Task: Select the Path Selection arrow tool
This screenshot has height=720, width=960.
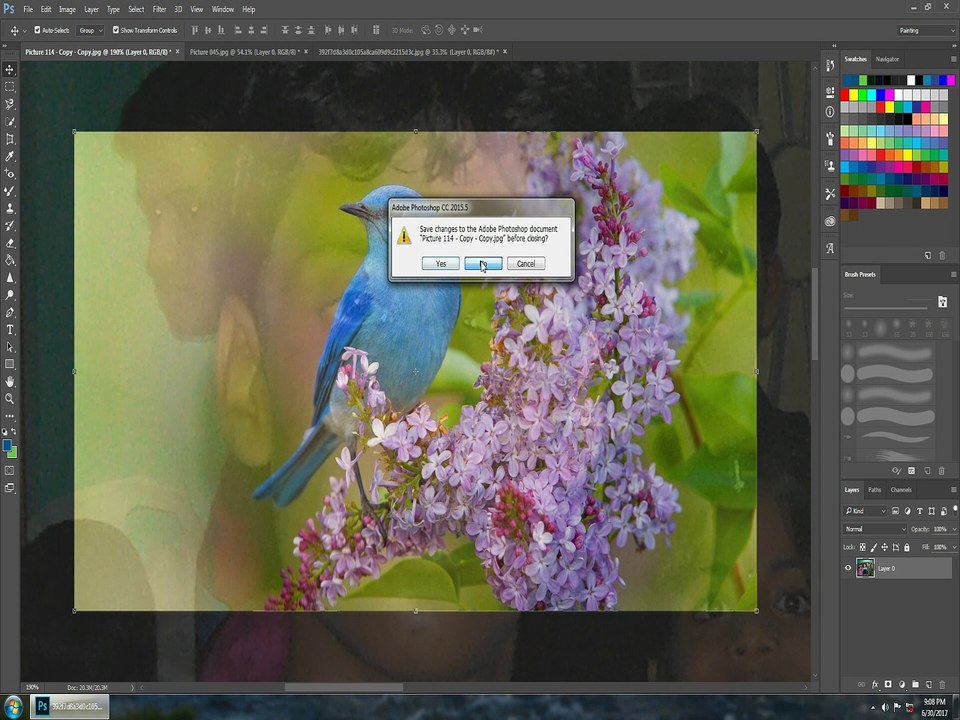Action: (x=10, y=347)
